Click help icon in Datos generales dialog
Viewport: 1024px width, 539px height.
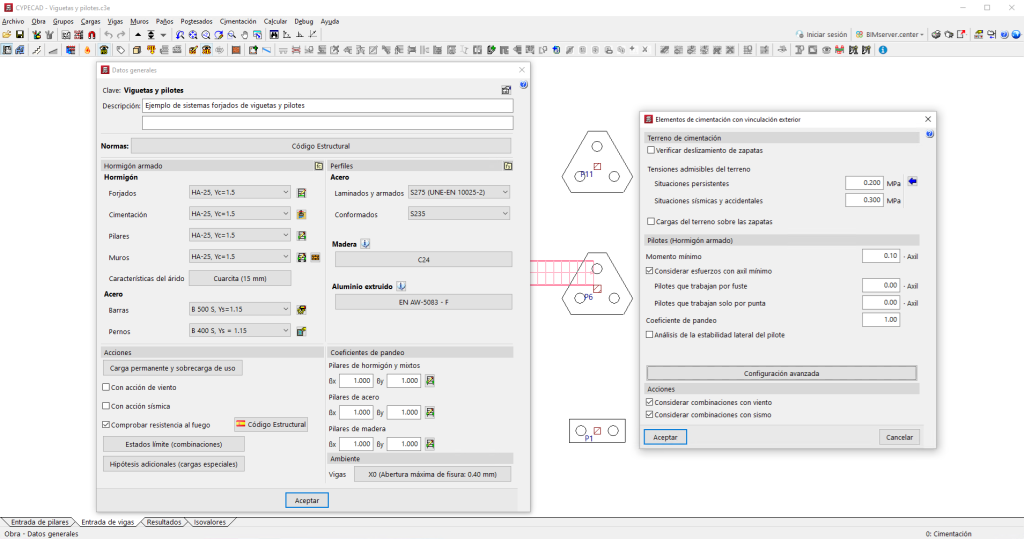tap(524, 85)
